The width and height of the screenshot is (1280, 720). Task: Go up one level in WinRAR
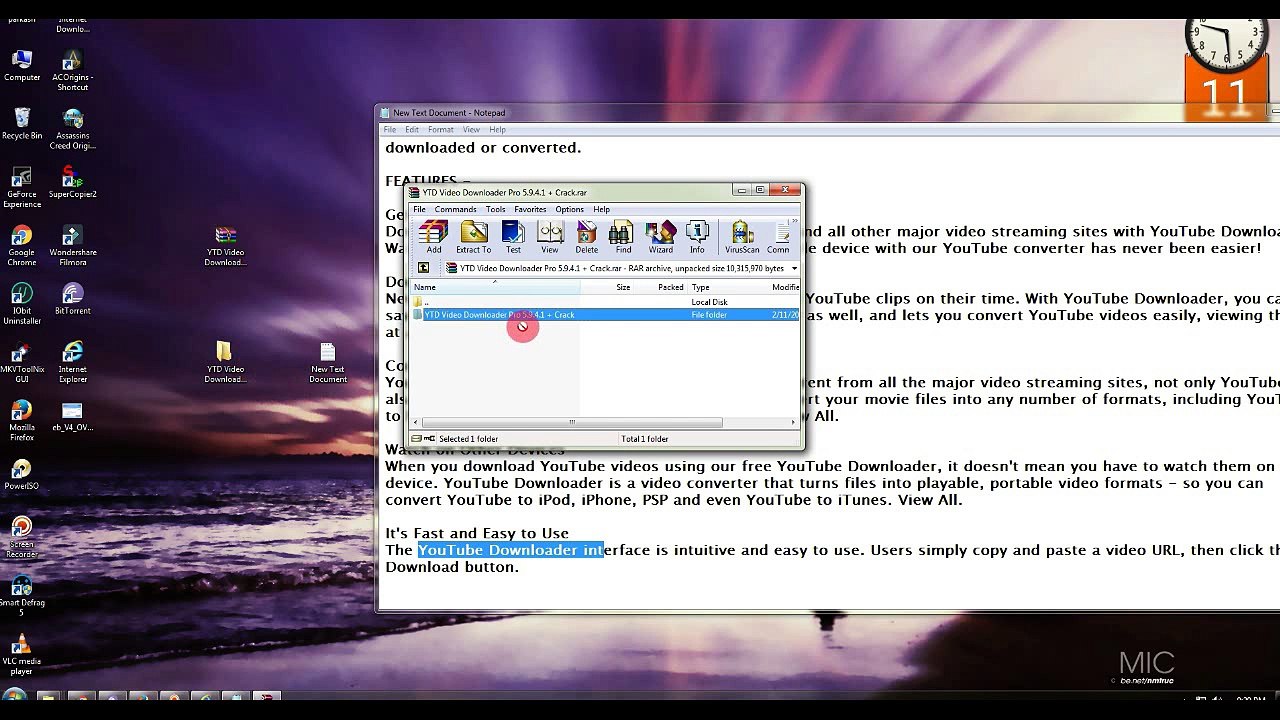point(423,268)
